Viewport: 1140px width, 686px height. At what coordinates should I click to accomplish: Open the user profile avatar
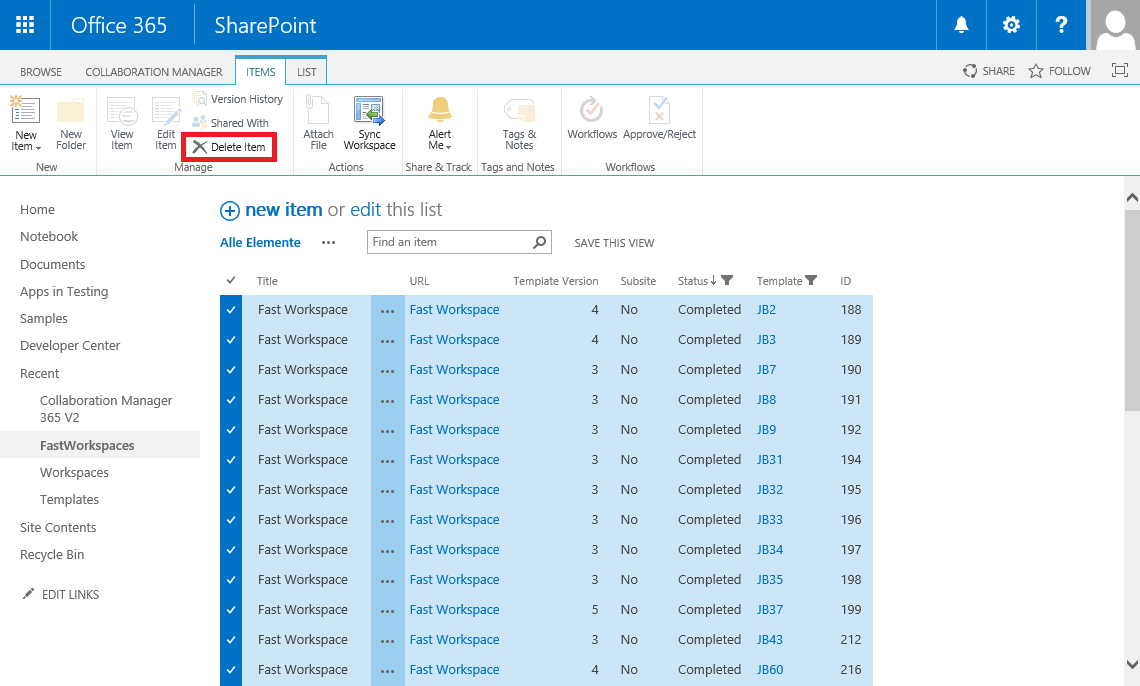click(1114, 25)
